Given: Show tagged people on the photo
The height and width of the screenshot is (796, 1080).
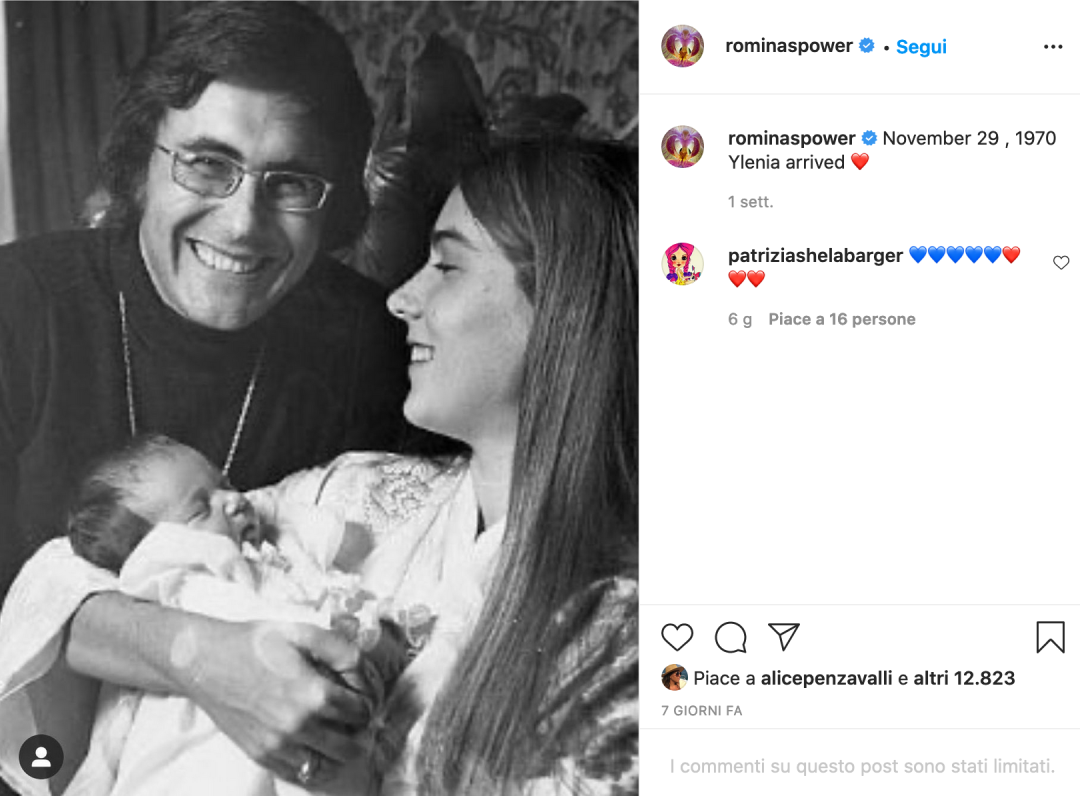Looking at the screenshot, I should (x=41, y=757).
